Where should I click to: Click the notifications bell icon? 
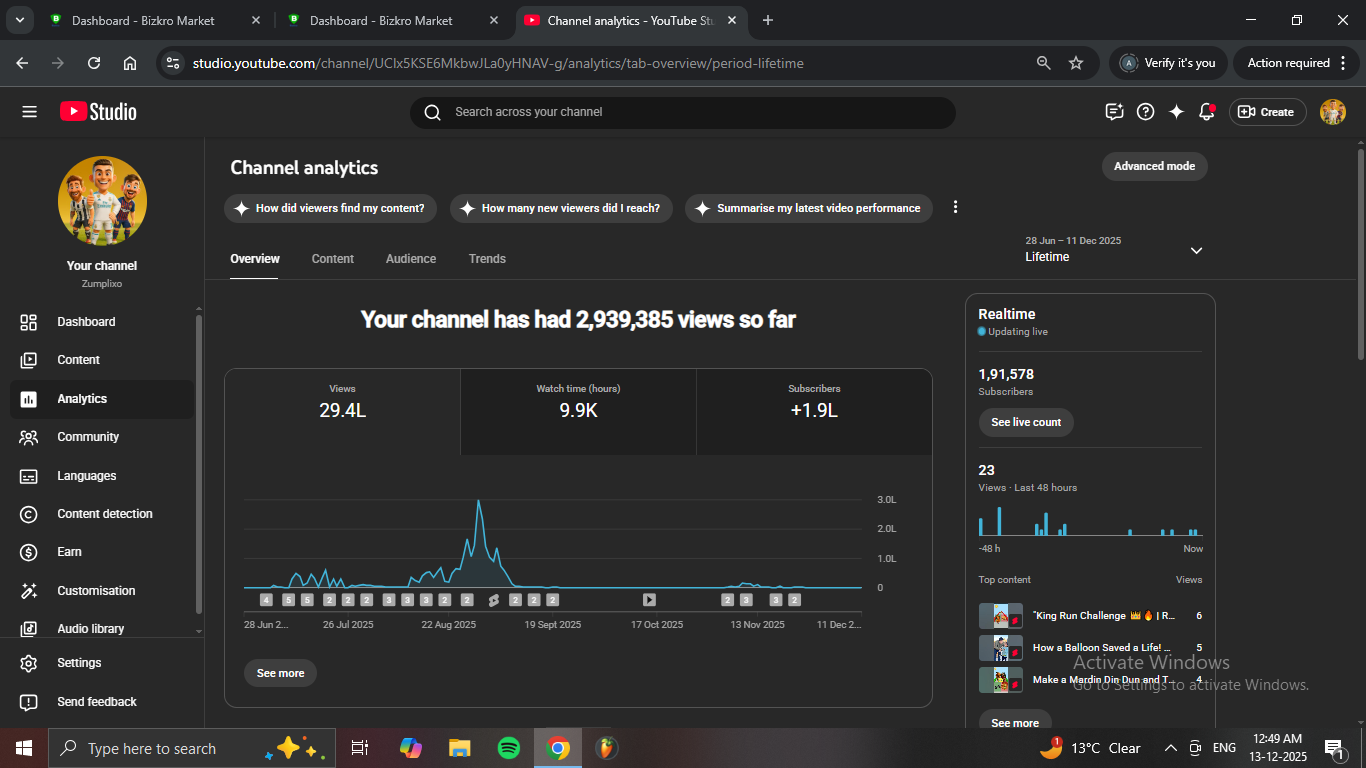pyautogui.click(x=1207, y=112)
